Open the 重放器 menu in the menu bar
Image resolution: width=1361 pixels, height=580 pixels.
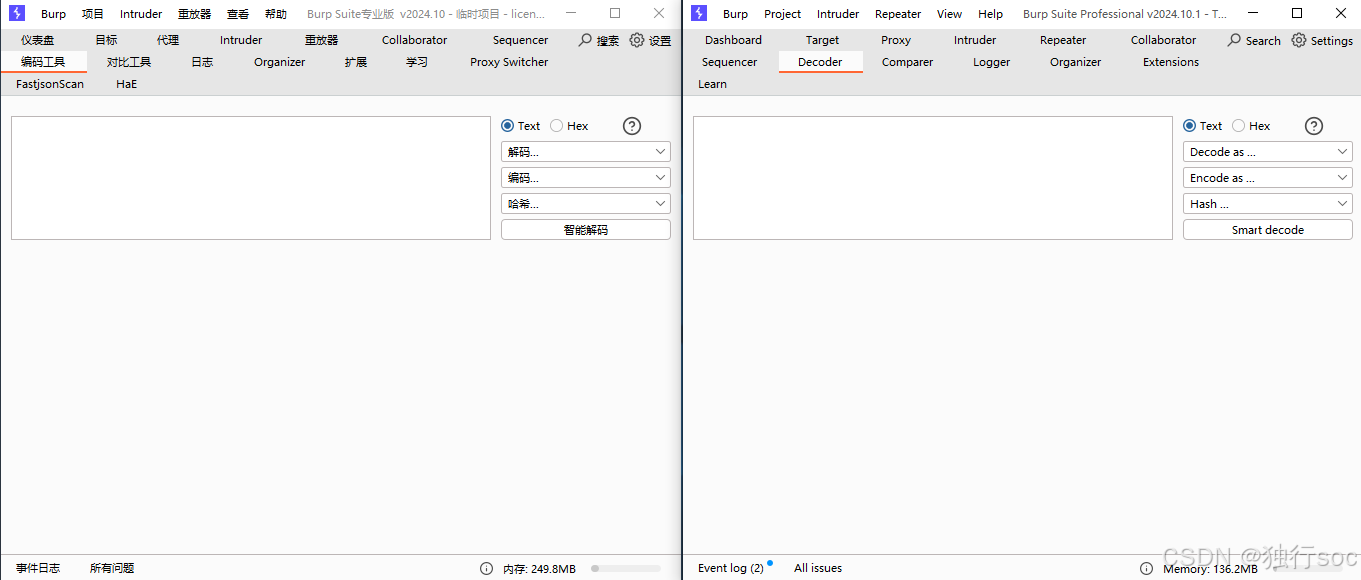195,14
